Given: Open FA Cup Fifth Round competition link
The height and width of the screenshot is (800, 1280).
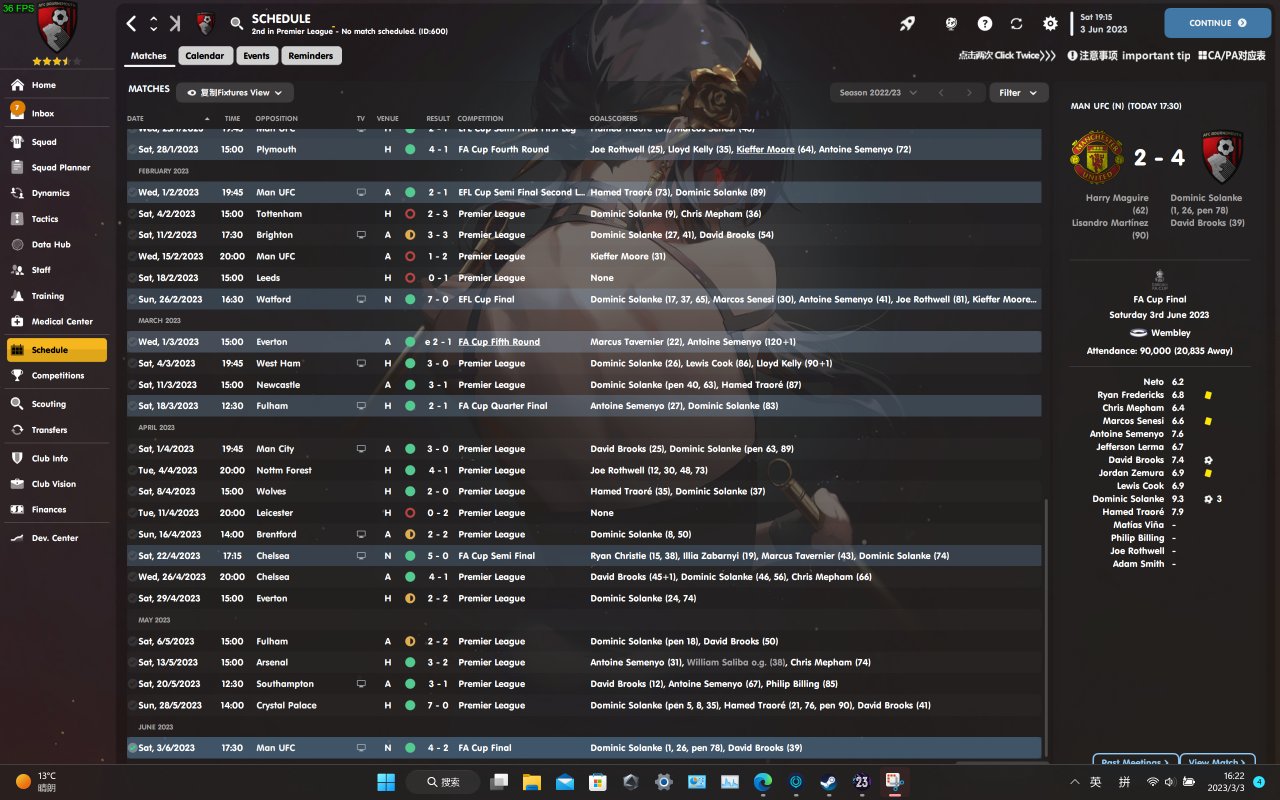Looking at the screenshot, I should pos(499,342).
